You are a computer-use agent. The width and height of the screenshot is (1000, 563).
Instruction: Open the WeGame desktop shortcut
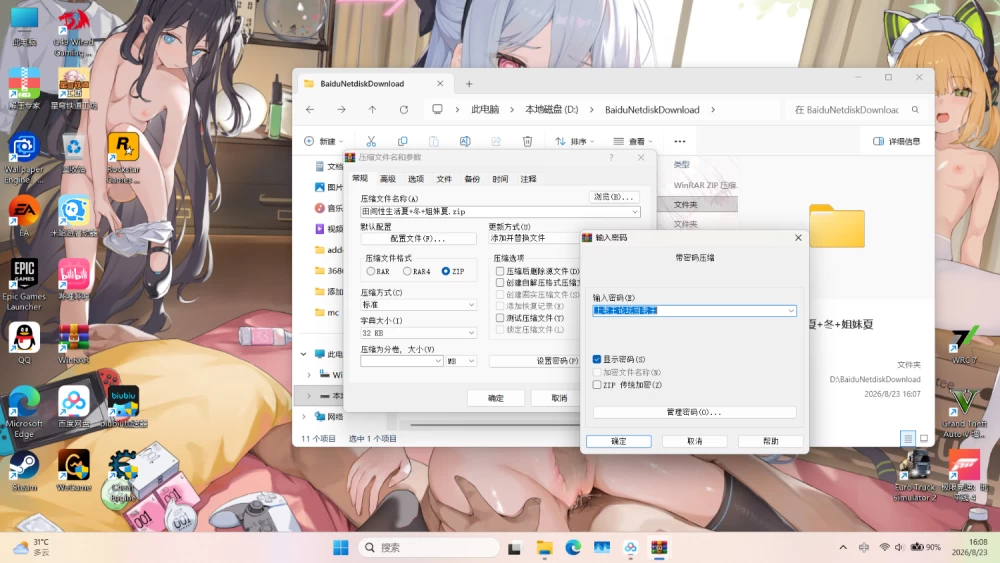(73, 471)
